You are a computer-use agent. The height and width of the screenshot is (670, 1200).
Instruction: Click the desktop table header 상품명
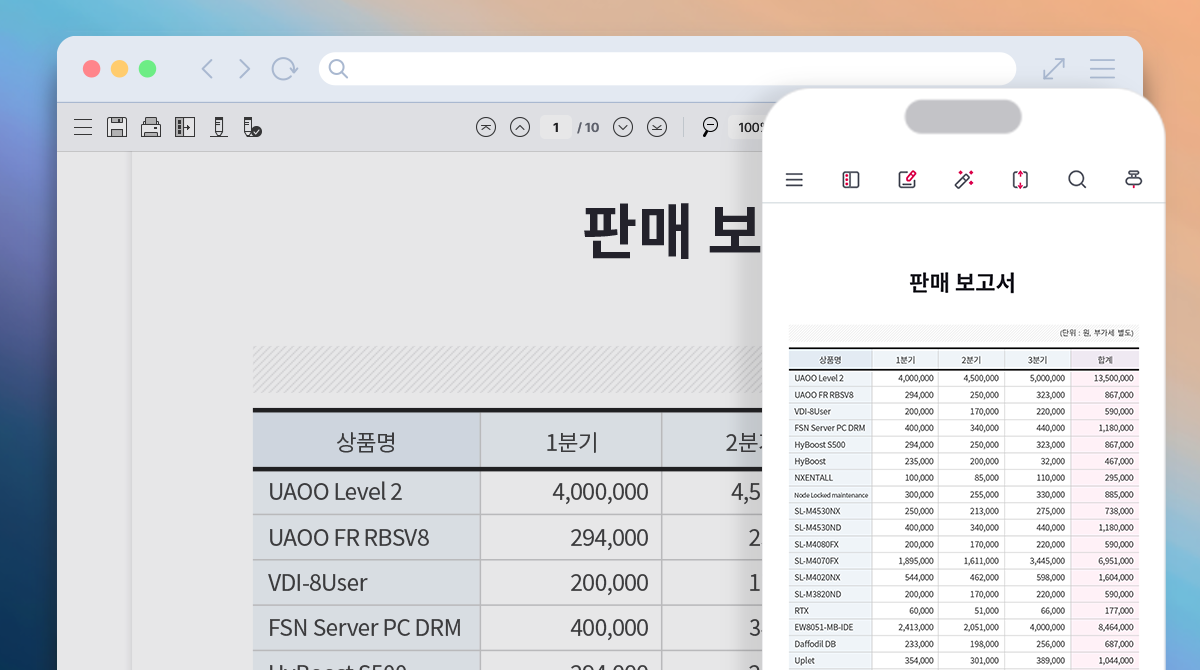click(366, 442)
